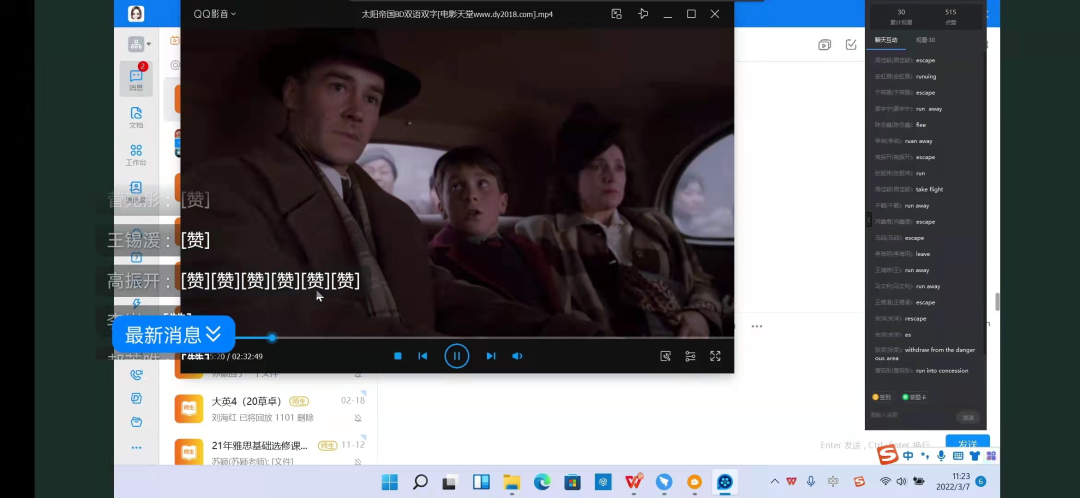Click the 'take flight' chat message

pyautogui.click(x=929, y=189)
